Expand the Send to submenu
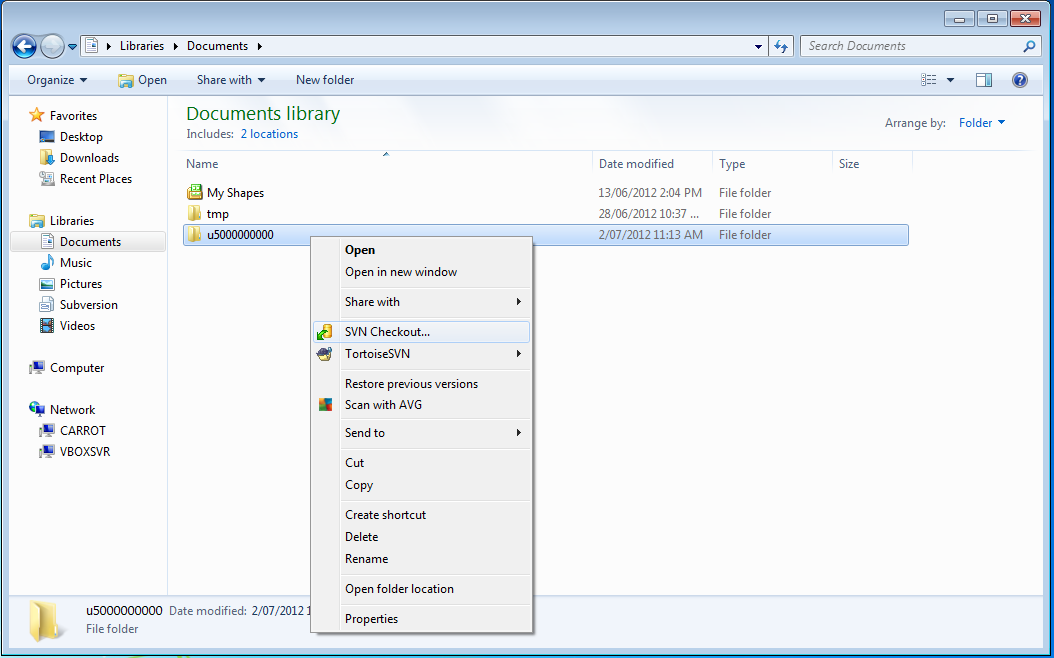 click(362, 432)
